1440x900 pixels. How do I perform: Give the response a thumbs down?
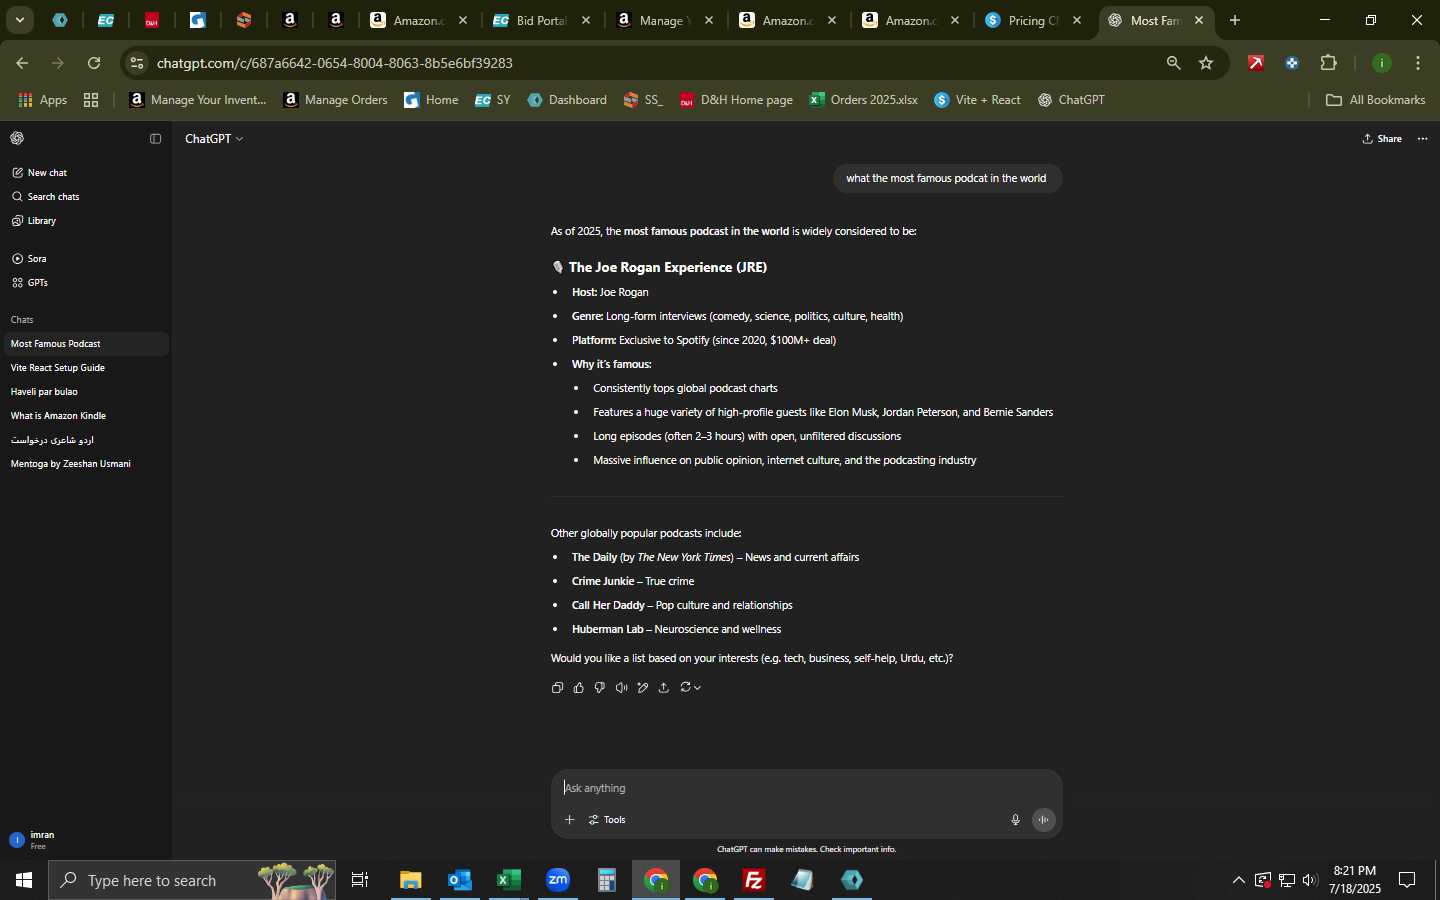[600, 688]
